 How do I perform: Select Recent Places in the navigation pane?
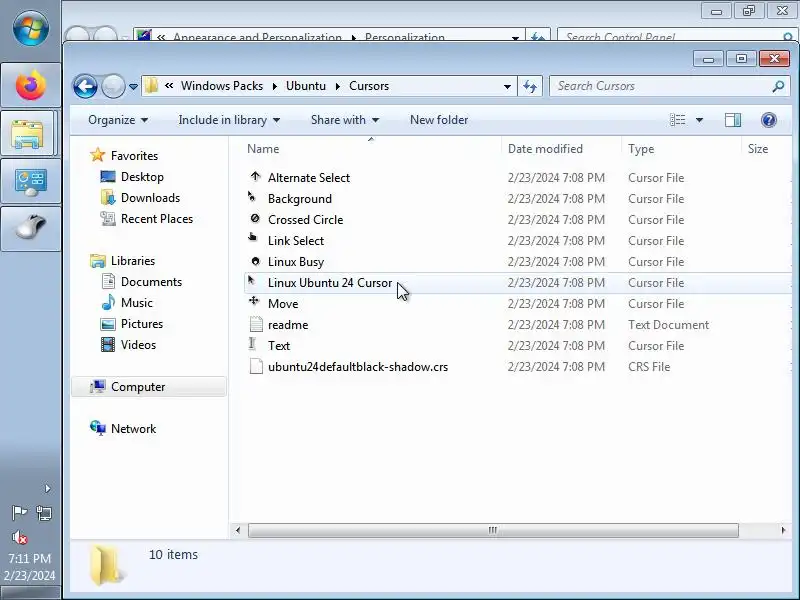tap(157, 219)
